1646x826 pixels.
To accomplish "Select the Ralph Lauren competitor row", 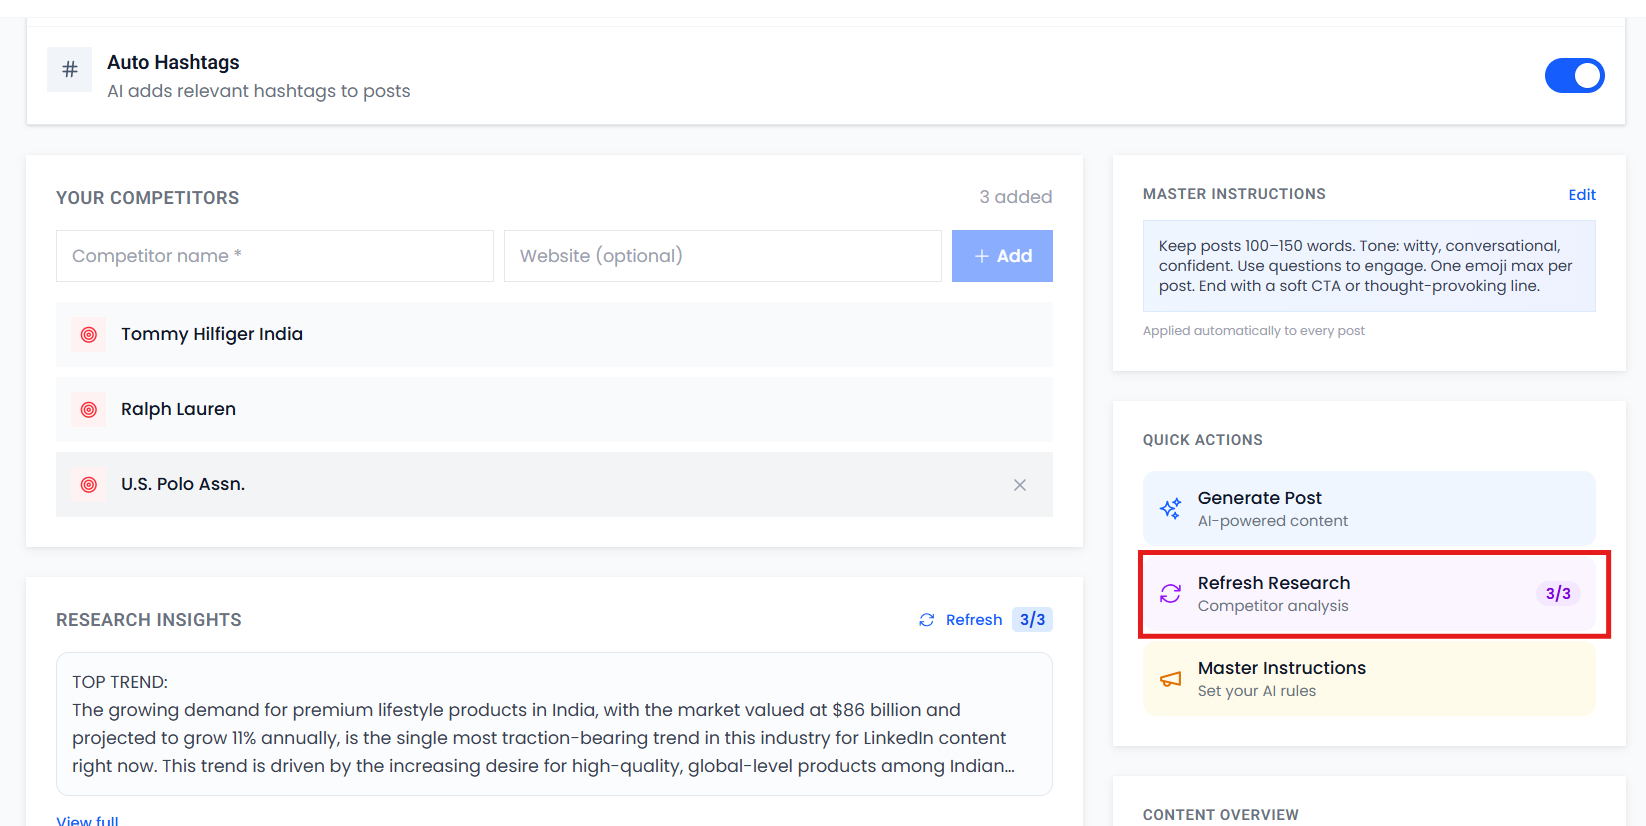I will [x=554, y=409].
